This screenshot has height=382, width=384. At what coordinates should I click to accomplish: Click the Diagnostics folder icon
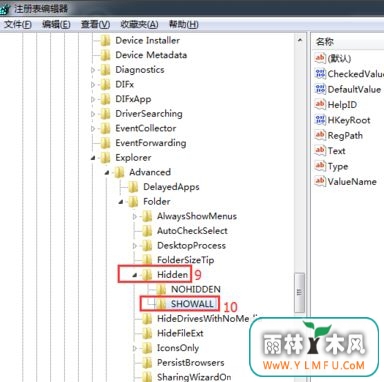[106, 70]
